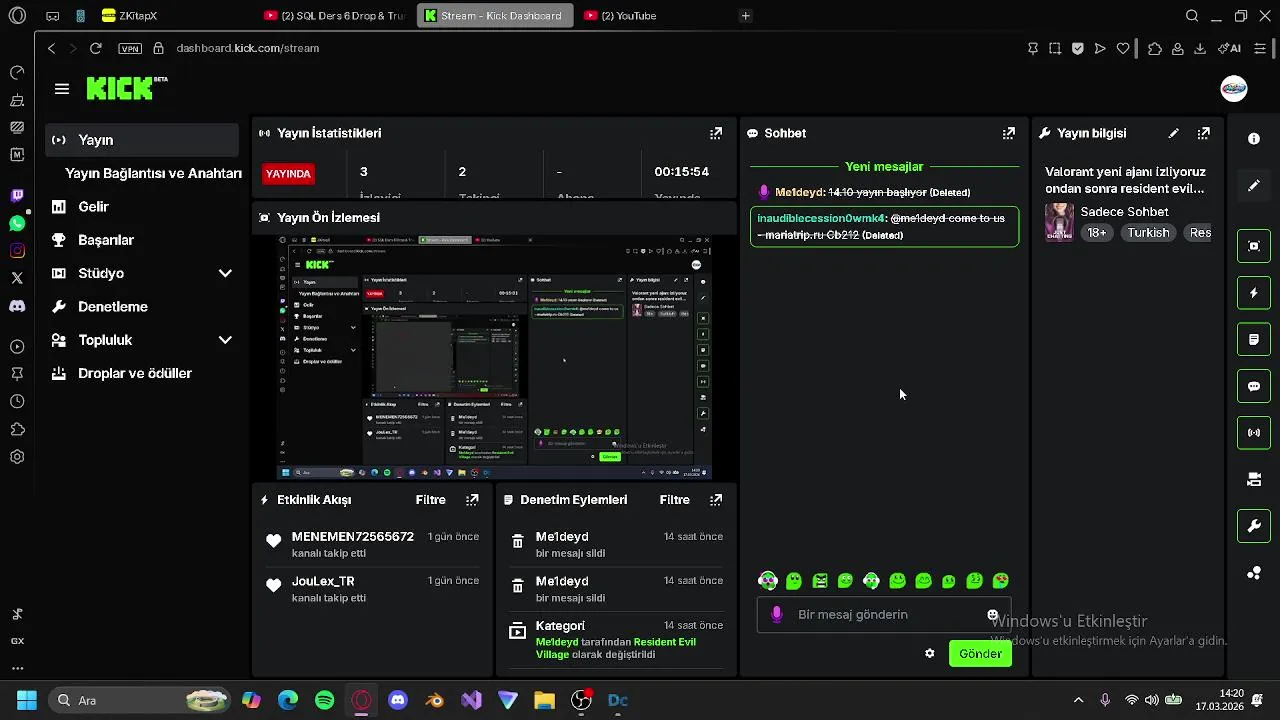Toggle the stream preview widget icon
Screen dimensions: 1280x720
coord(1254,246)
